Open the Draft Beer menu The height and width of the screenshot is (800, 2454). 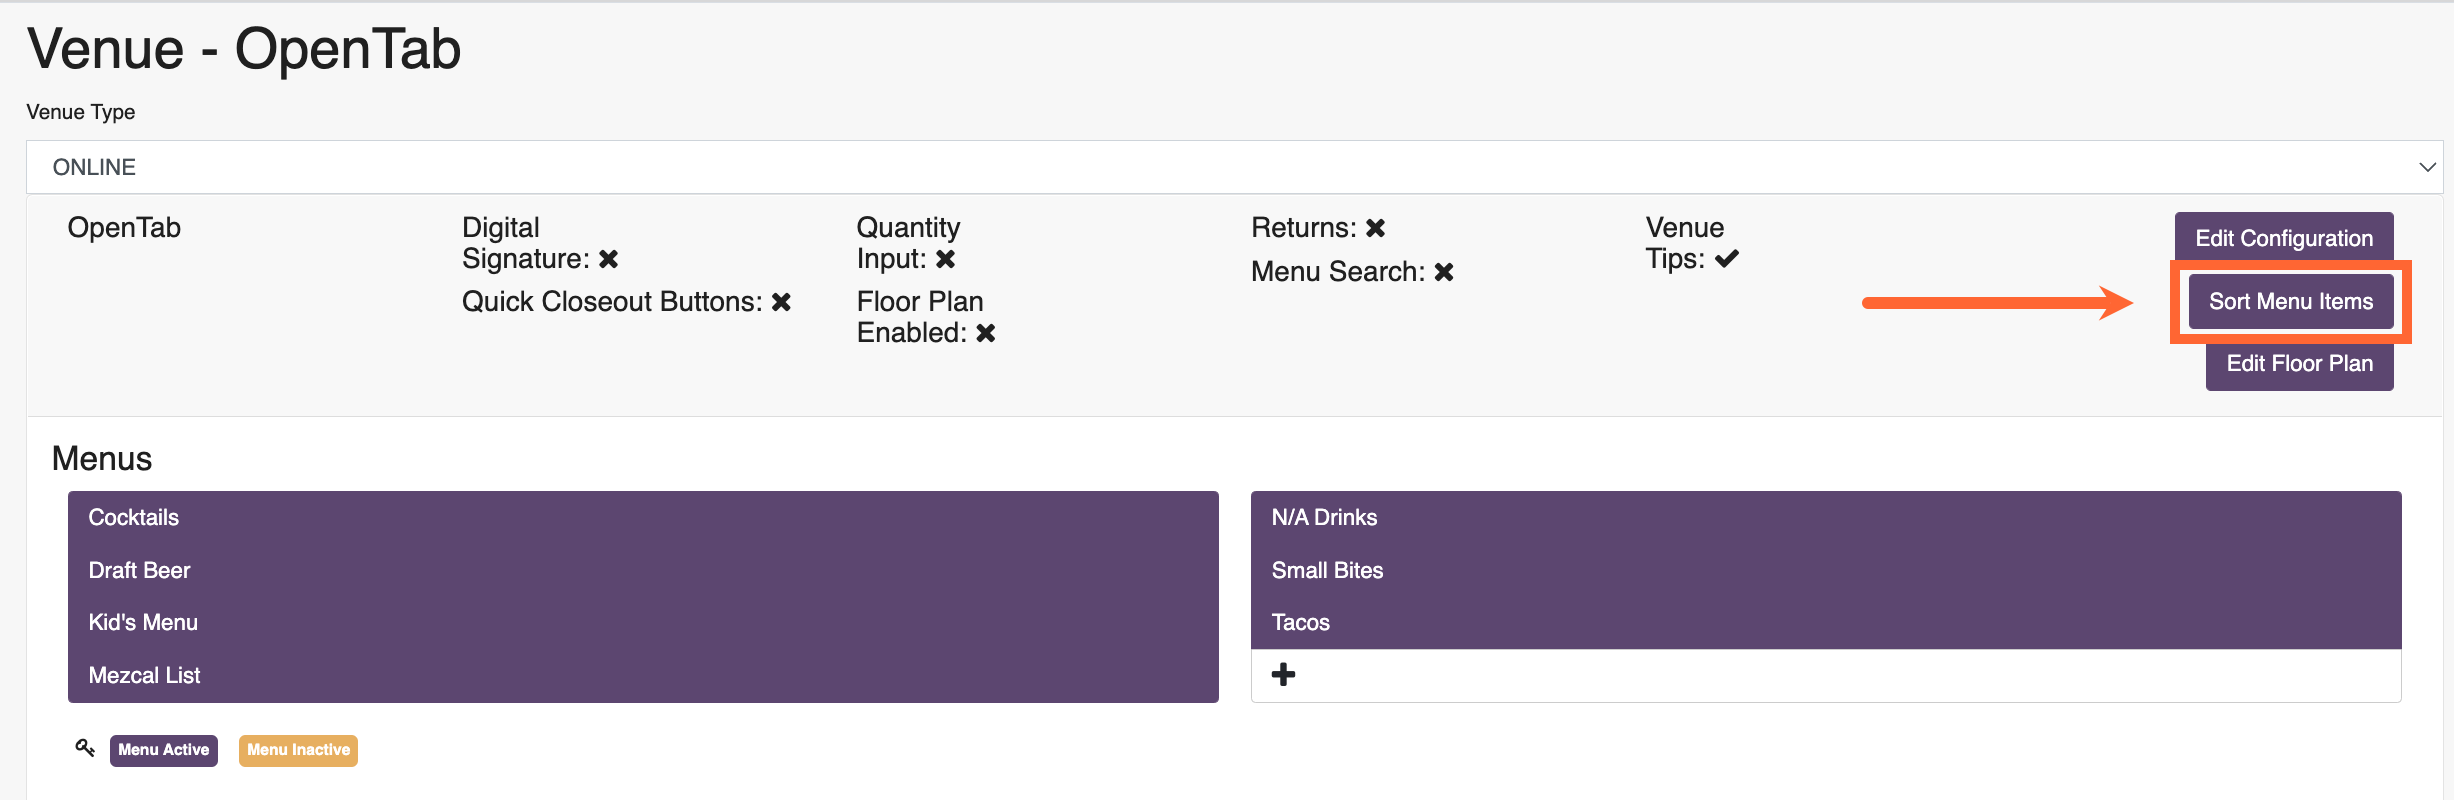click(x=643, y=570)
